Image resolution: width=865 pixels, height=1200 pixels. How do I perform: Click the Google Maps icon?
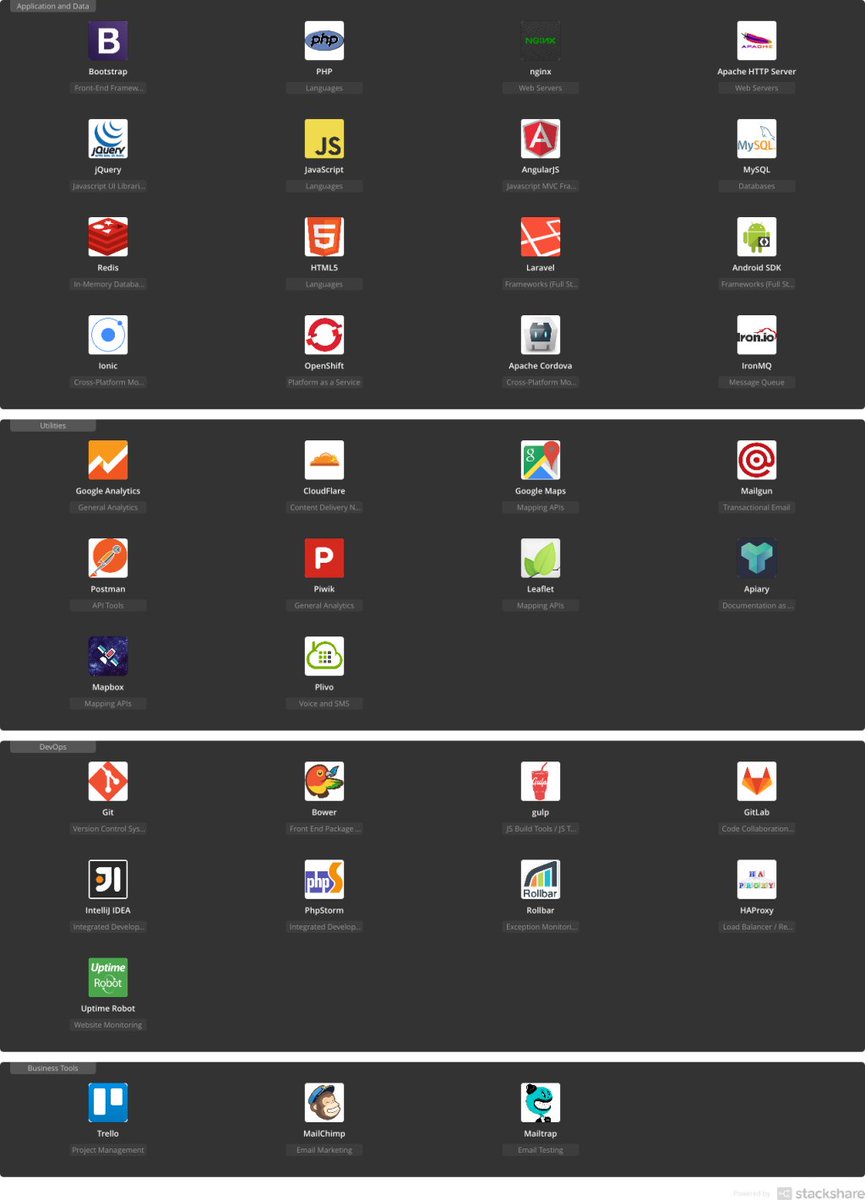tap(541, 460)
